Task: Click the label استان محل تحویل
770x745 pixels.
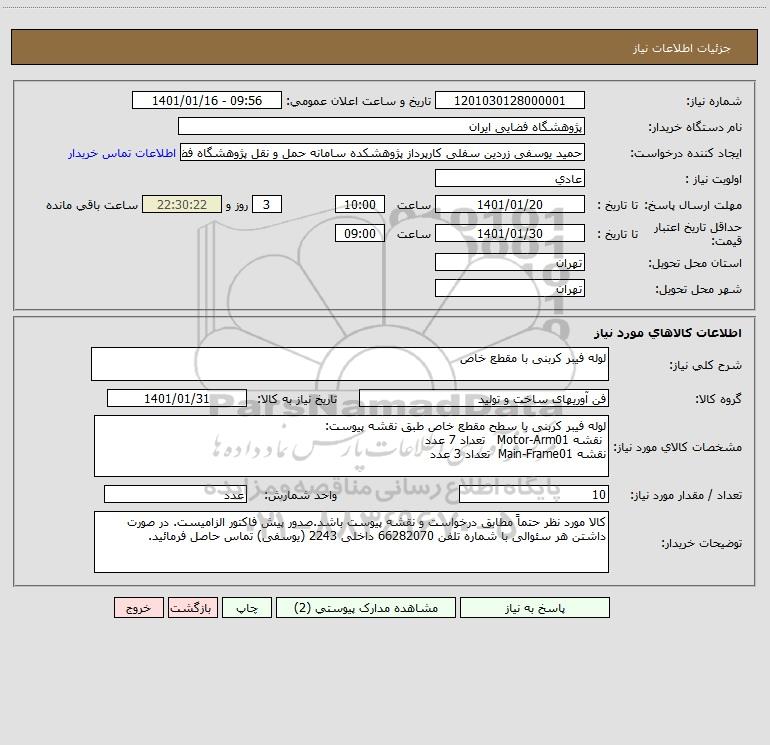Action: click(x=695, y=264)
